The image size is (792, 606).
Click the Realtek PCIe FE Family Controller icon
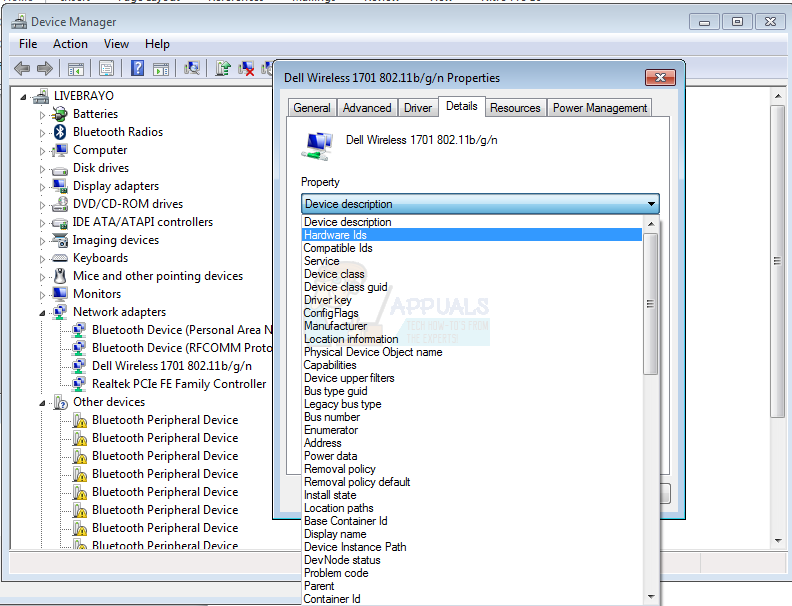[x=78, y=384]
